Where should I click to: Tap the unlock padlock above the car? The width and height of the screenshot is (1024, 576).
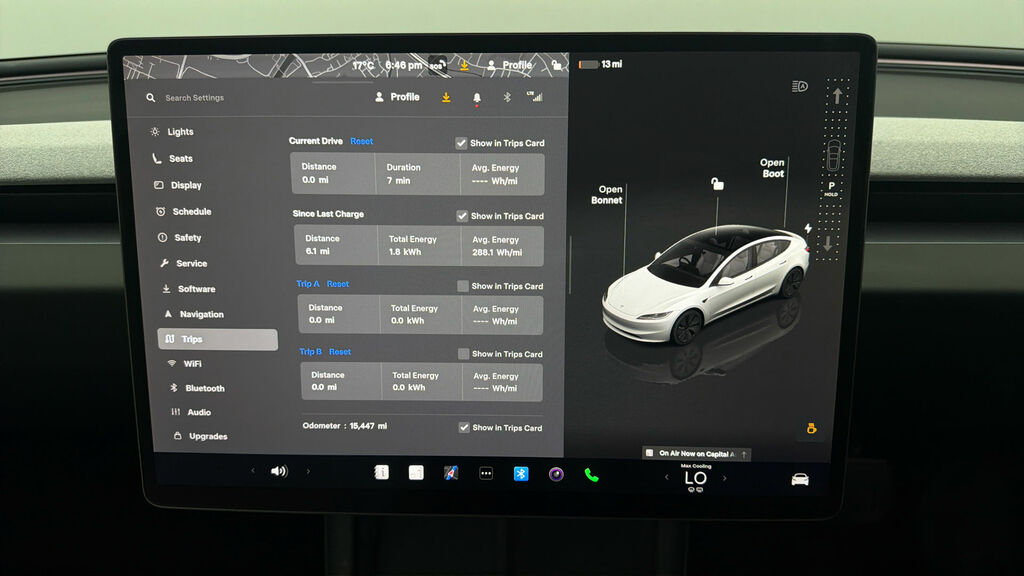[717, 184]
